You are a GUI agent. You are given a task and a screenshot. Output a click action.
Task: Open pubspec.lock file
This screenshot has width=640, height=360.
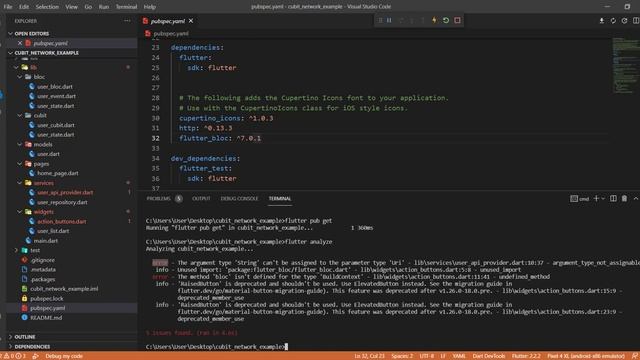click(x=47, y=298)
